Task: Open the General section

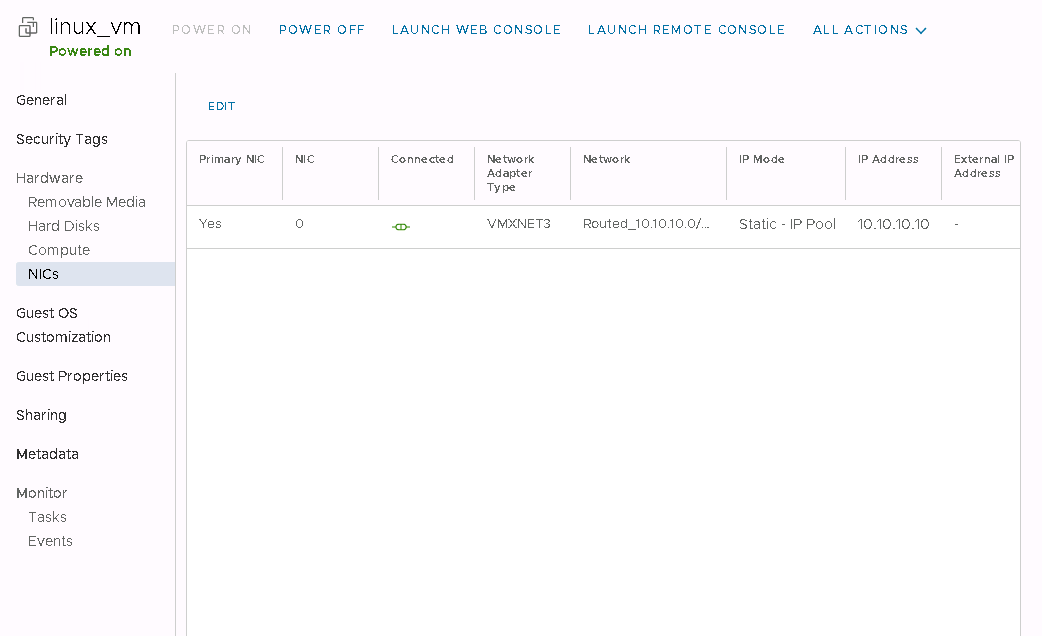Action: (x=42, y=100)
